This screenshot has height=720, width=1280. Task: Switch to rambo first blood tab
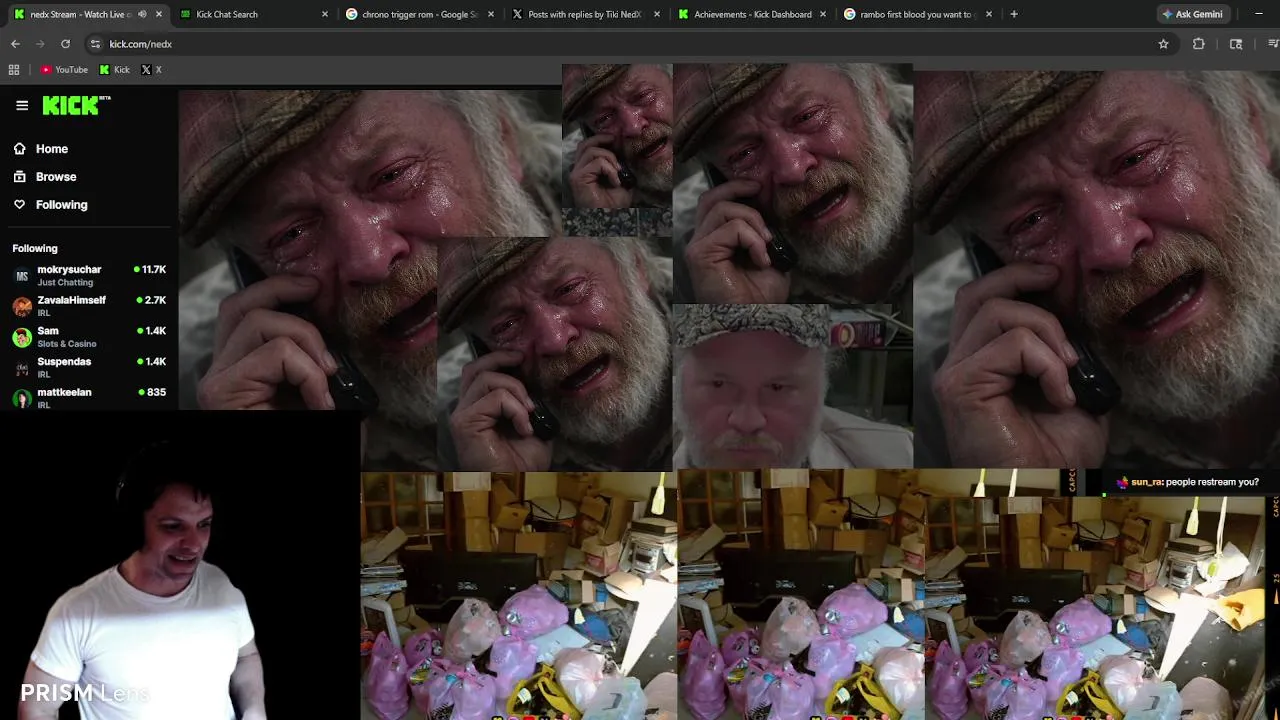pyautogui.click(x=916, y=14)
